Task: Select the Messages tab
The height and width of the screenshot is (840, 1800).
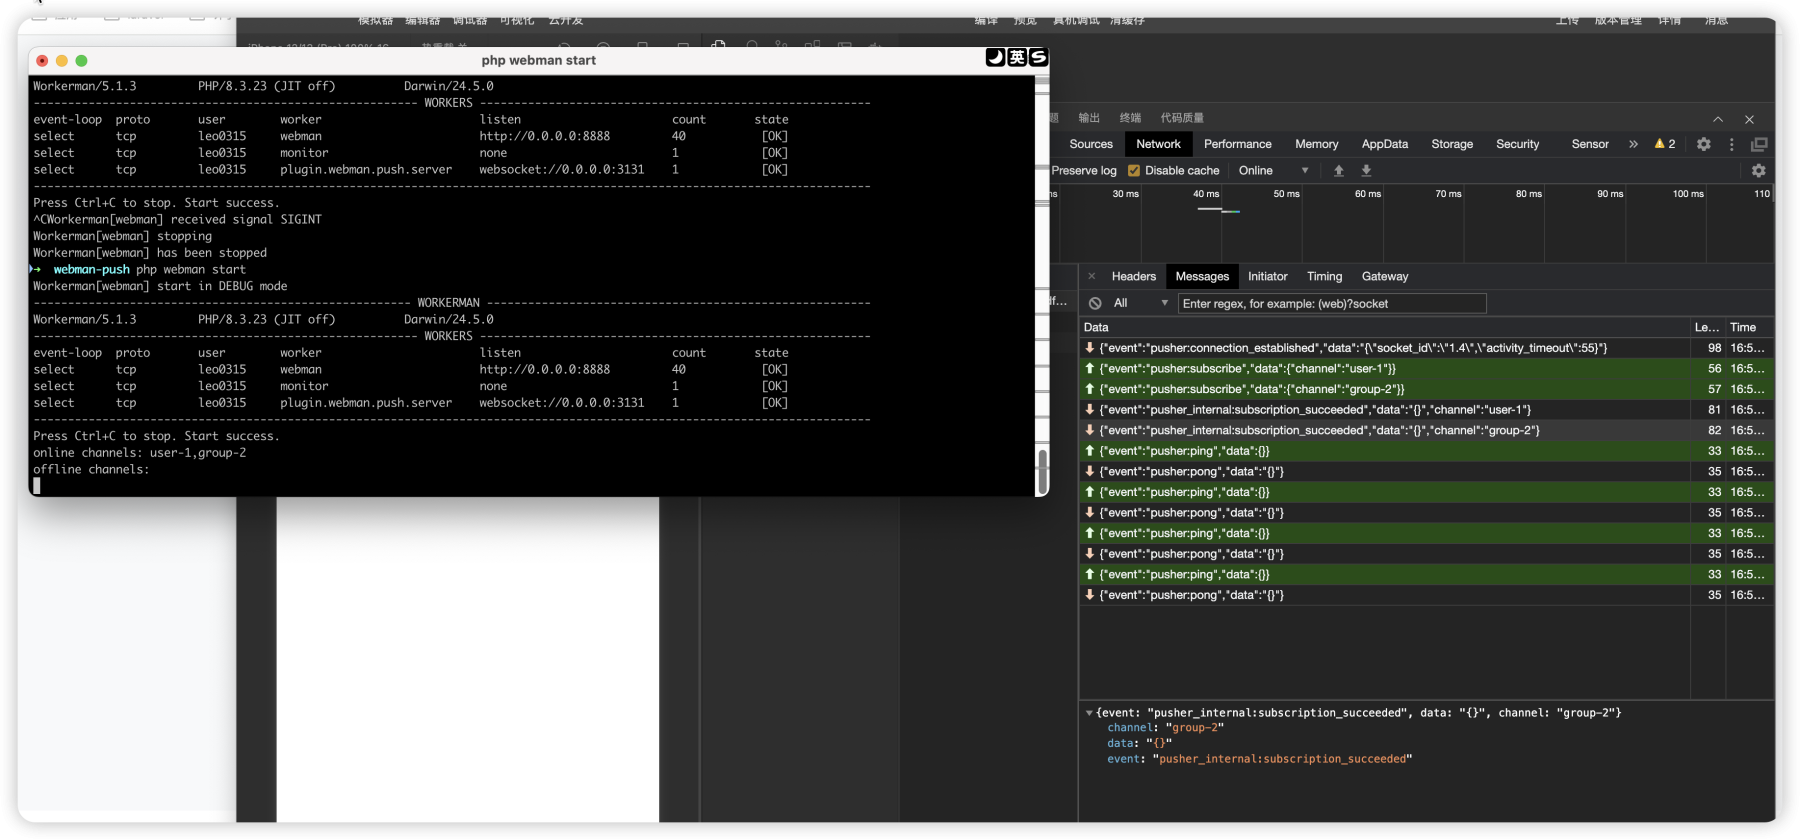Action: click(1202, 276)
